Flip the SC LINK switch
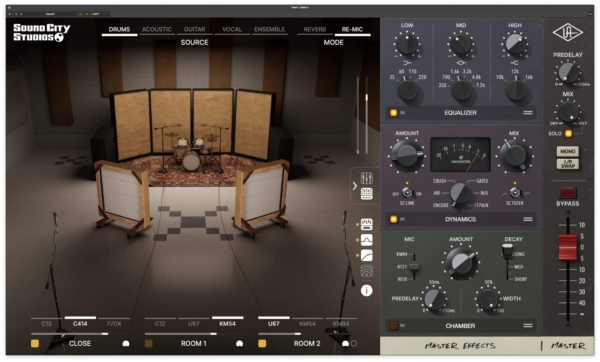The image size is (600, 362). tap(407, 192)
